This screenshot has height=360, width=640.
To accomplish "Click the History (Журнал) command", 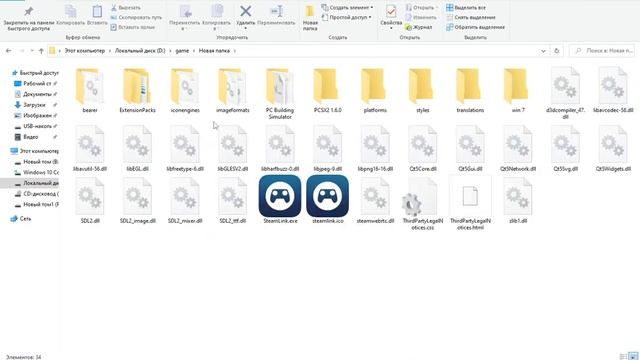I will pos(419,27).
